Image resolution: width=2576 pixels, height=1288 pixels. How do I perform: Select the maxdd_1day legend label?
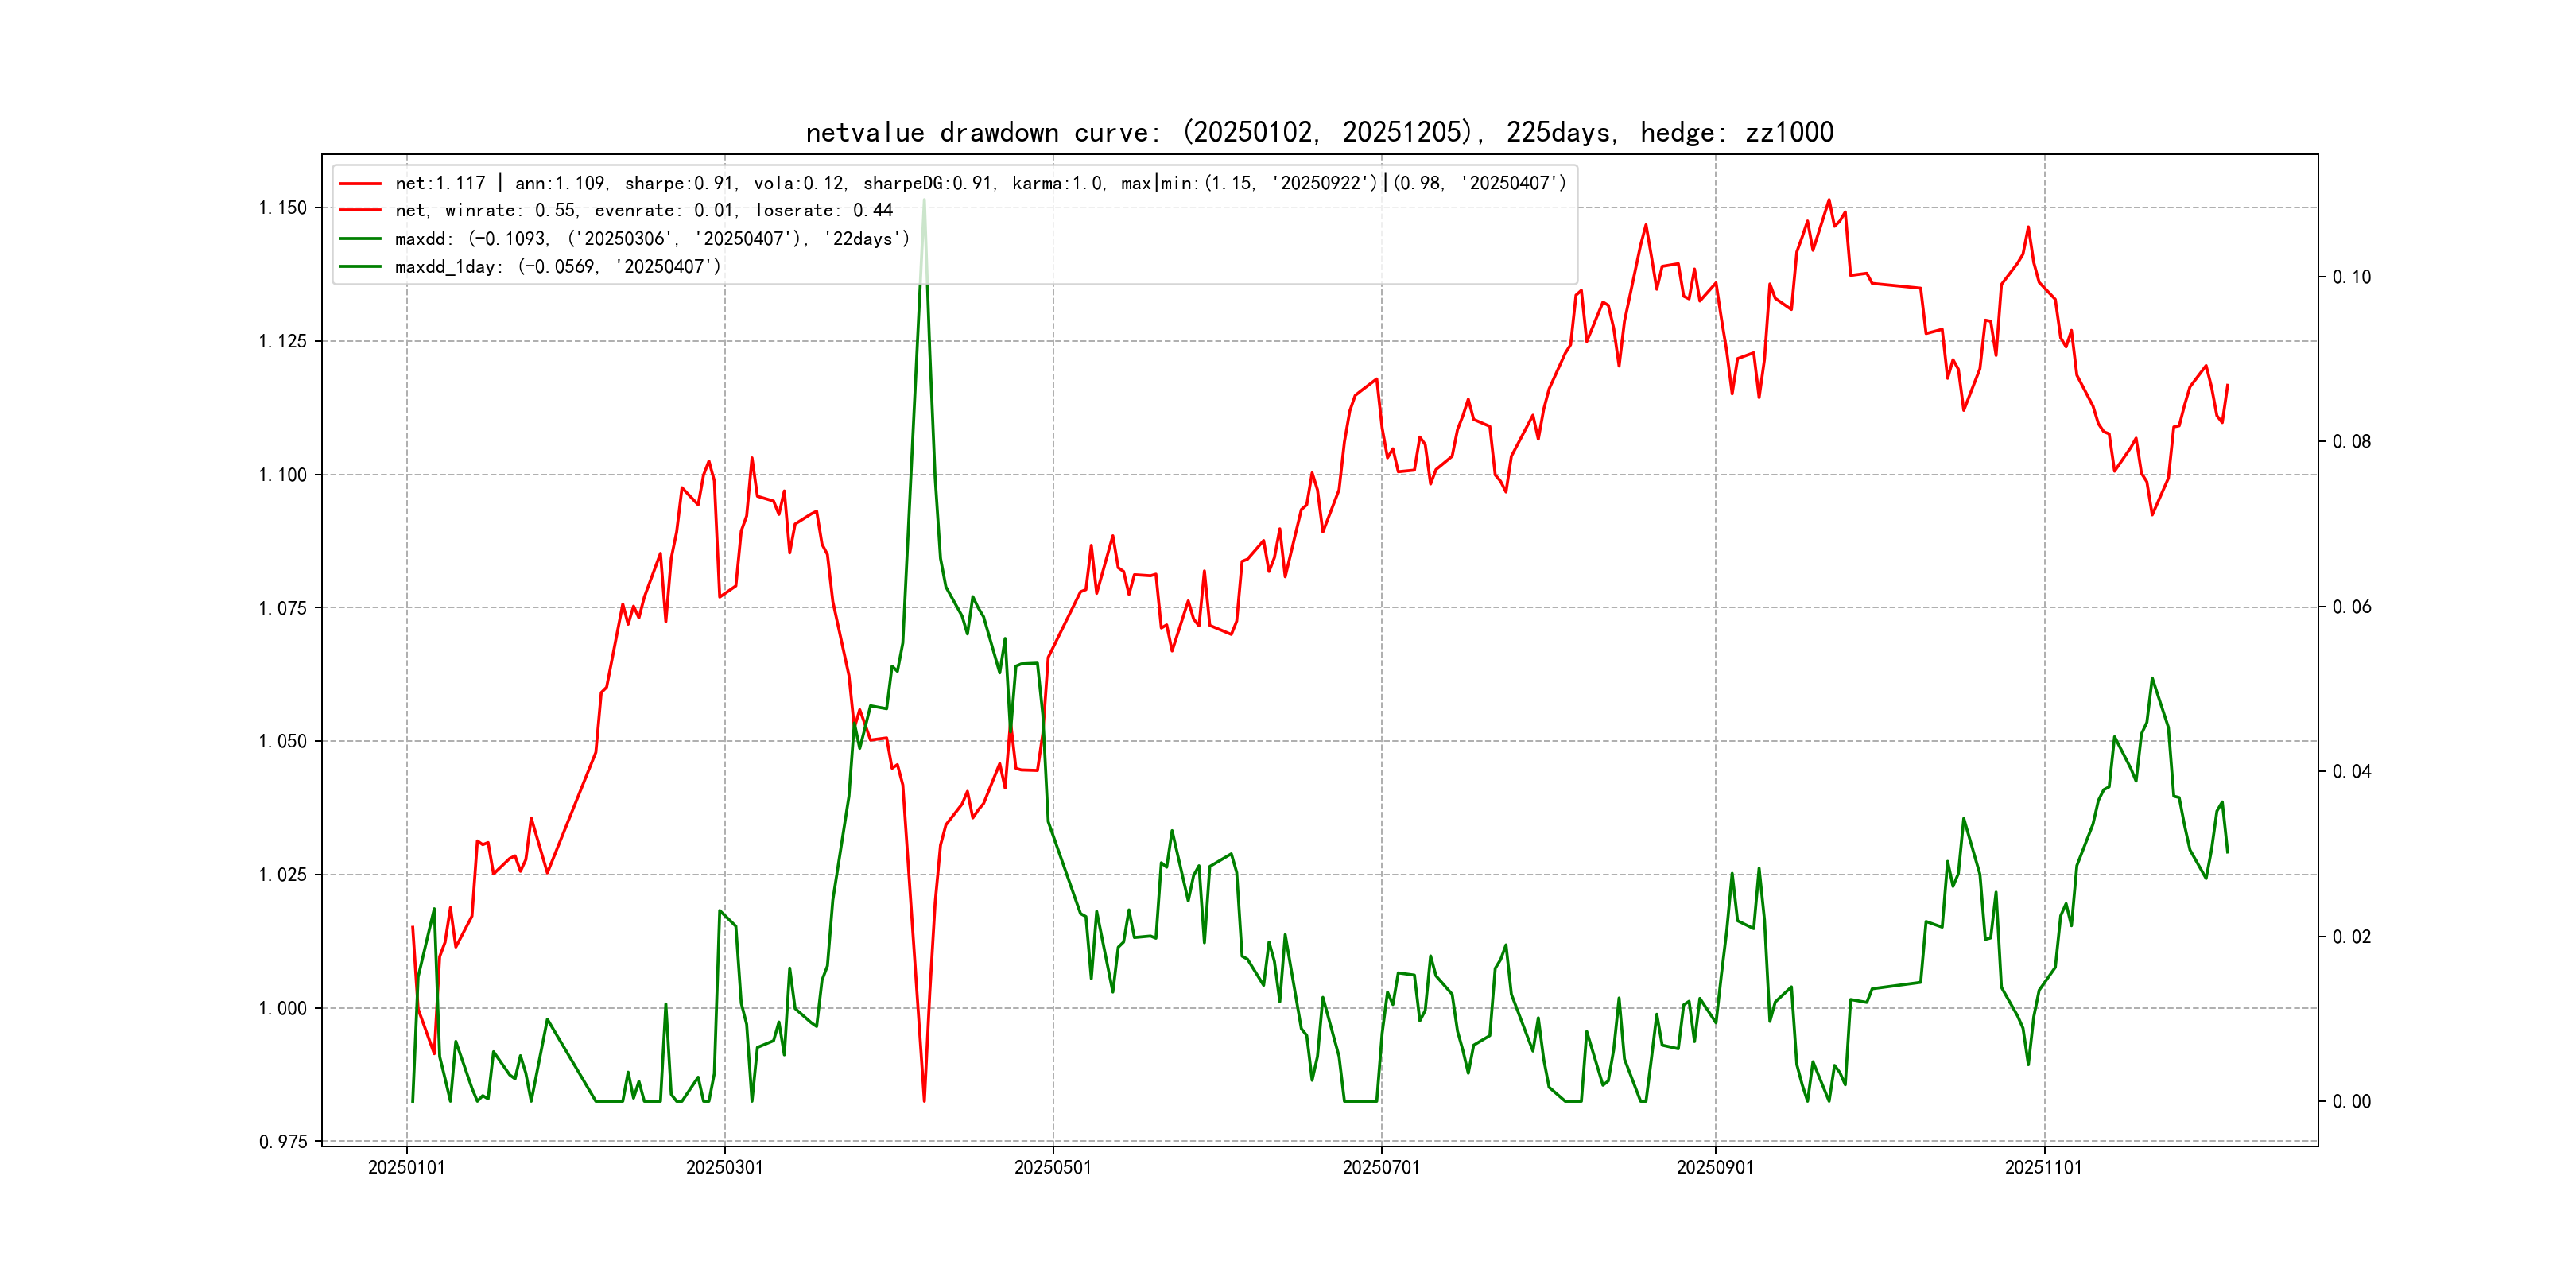[557, 267]
